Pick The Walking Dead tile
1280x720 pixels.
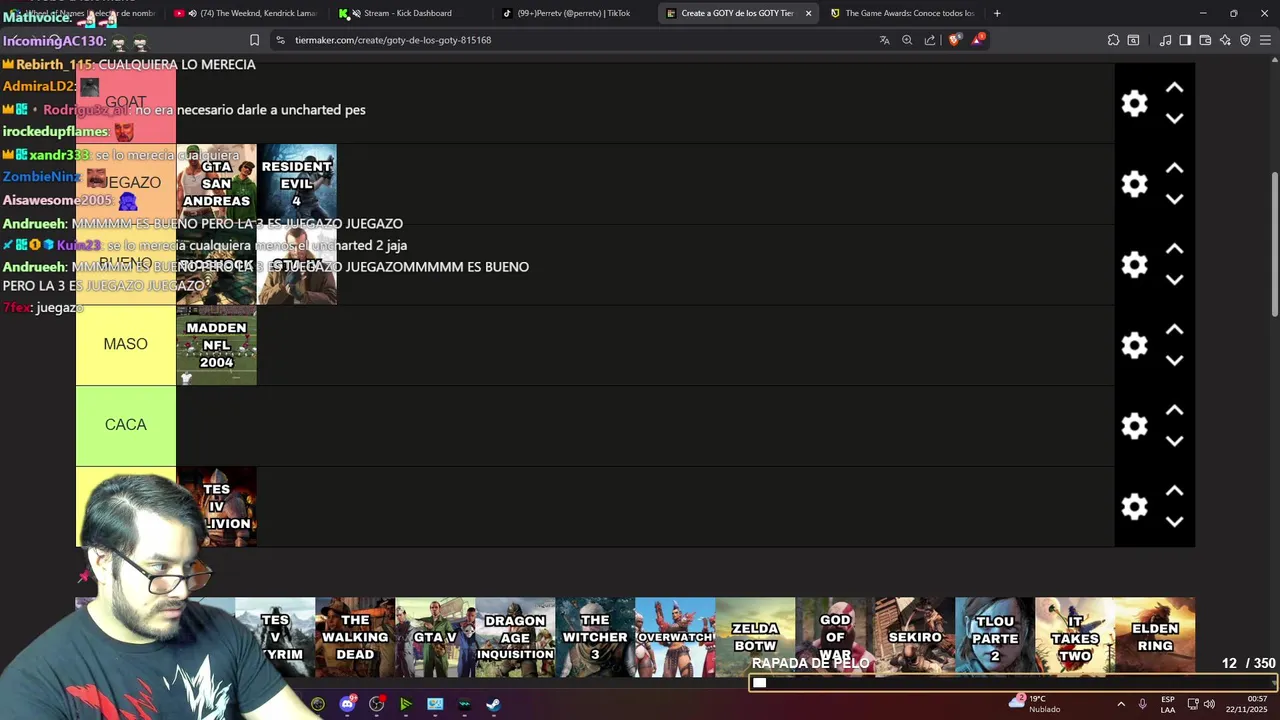click(355, 637)
